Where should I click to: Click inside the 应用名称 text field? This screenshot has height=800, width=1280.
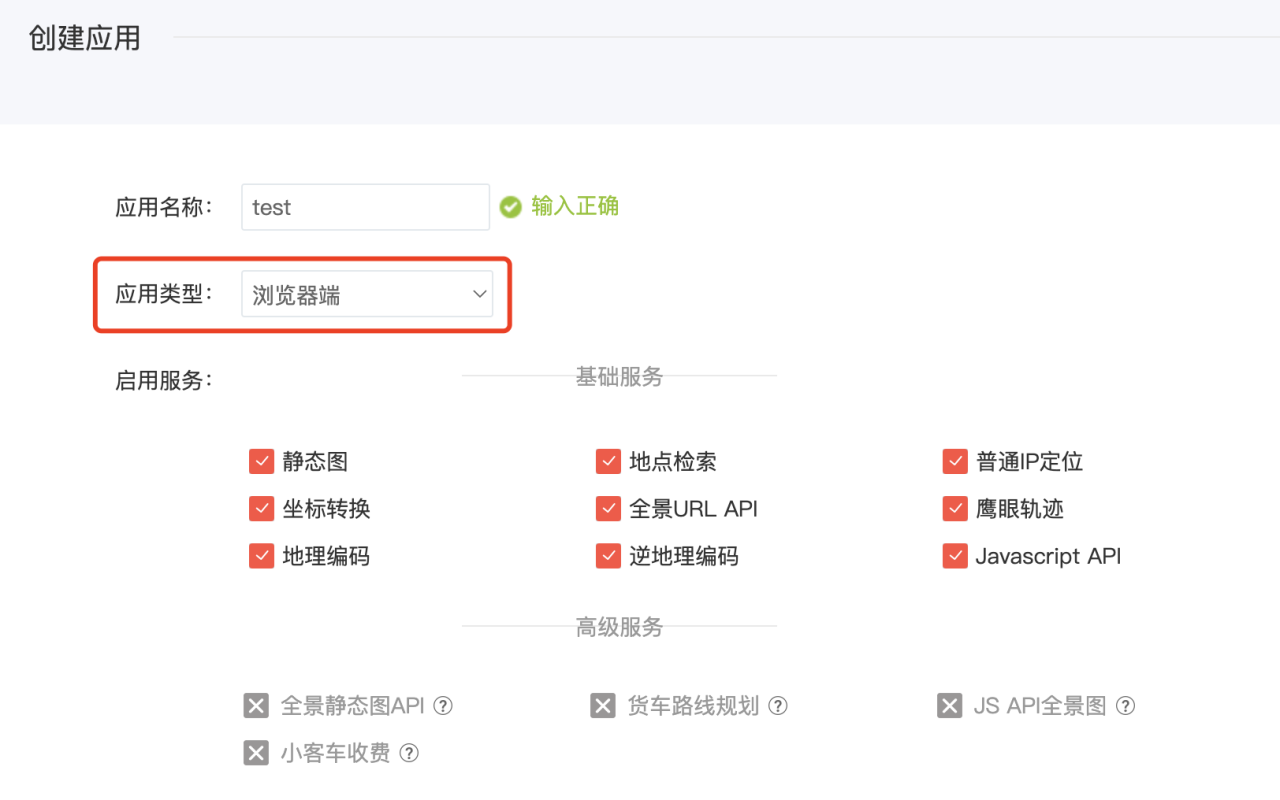(x=364, y=206)
